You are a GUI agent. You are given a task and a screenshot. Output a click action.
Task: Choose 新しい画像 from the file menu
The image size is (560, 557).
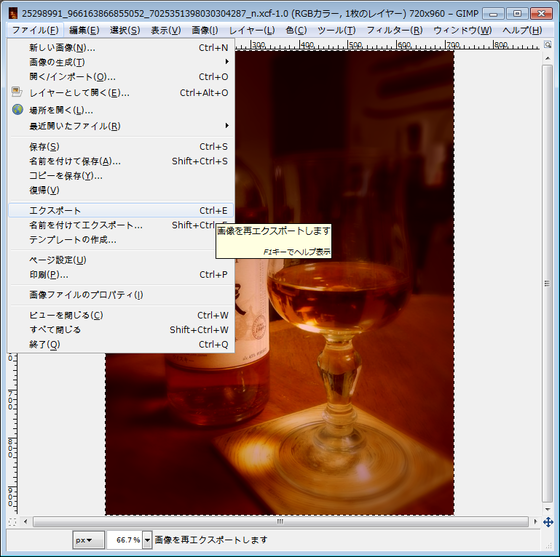tap(121, 47)
